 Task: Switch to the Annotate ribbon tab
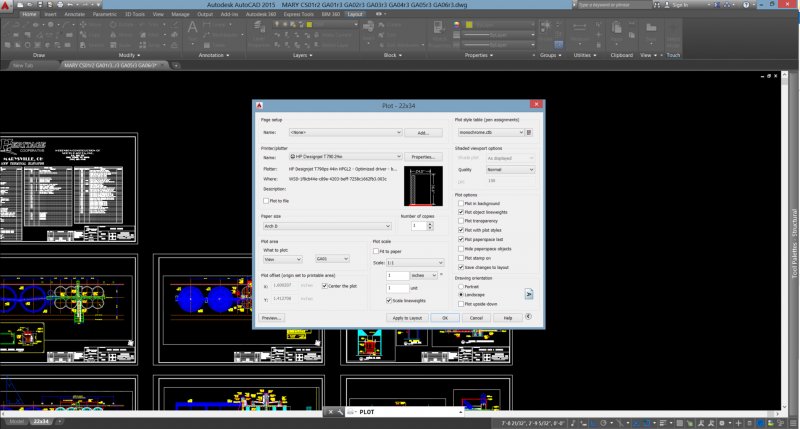[74, 14]
